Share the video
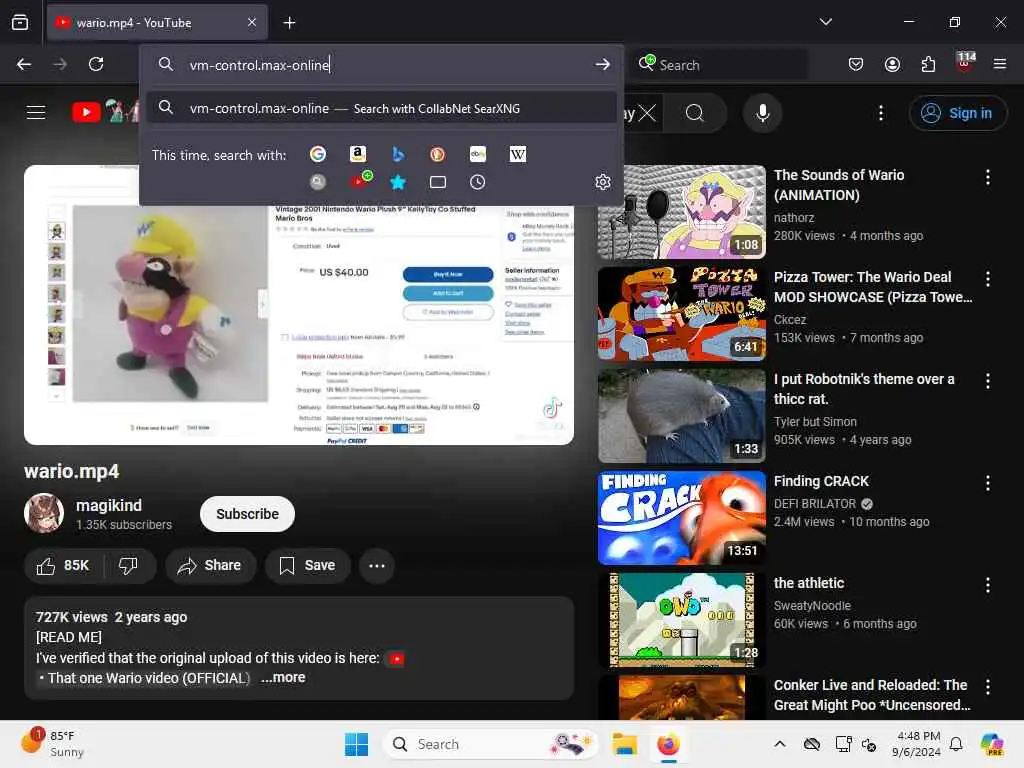The height and width of the screenshot is (768, 1024). [210, 566]
